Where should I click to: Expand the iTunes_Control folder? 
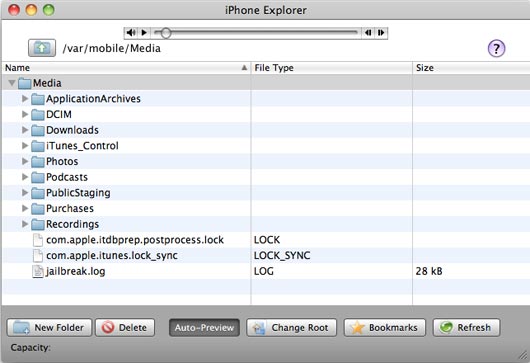[25, 146]
